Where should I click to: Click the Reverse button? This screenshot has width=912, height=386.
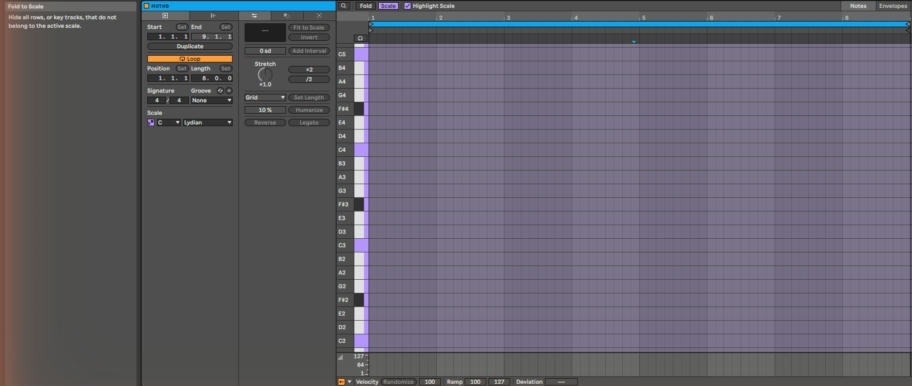click(x=265, y=123)
